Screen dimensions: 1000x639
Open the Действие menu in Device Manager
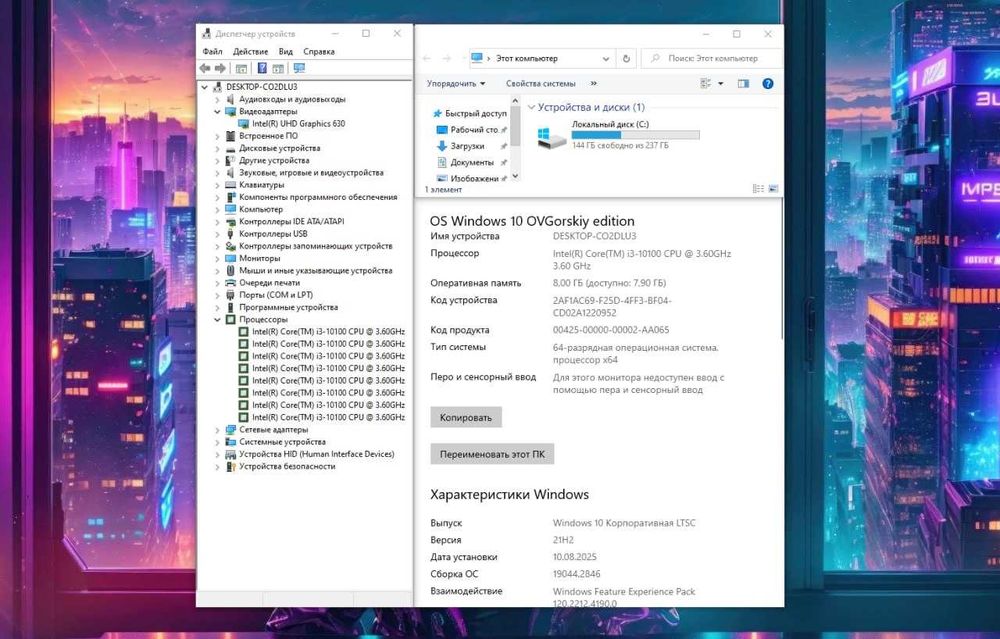coord(251,52)
